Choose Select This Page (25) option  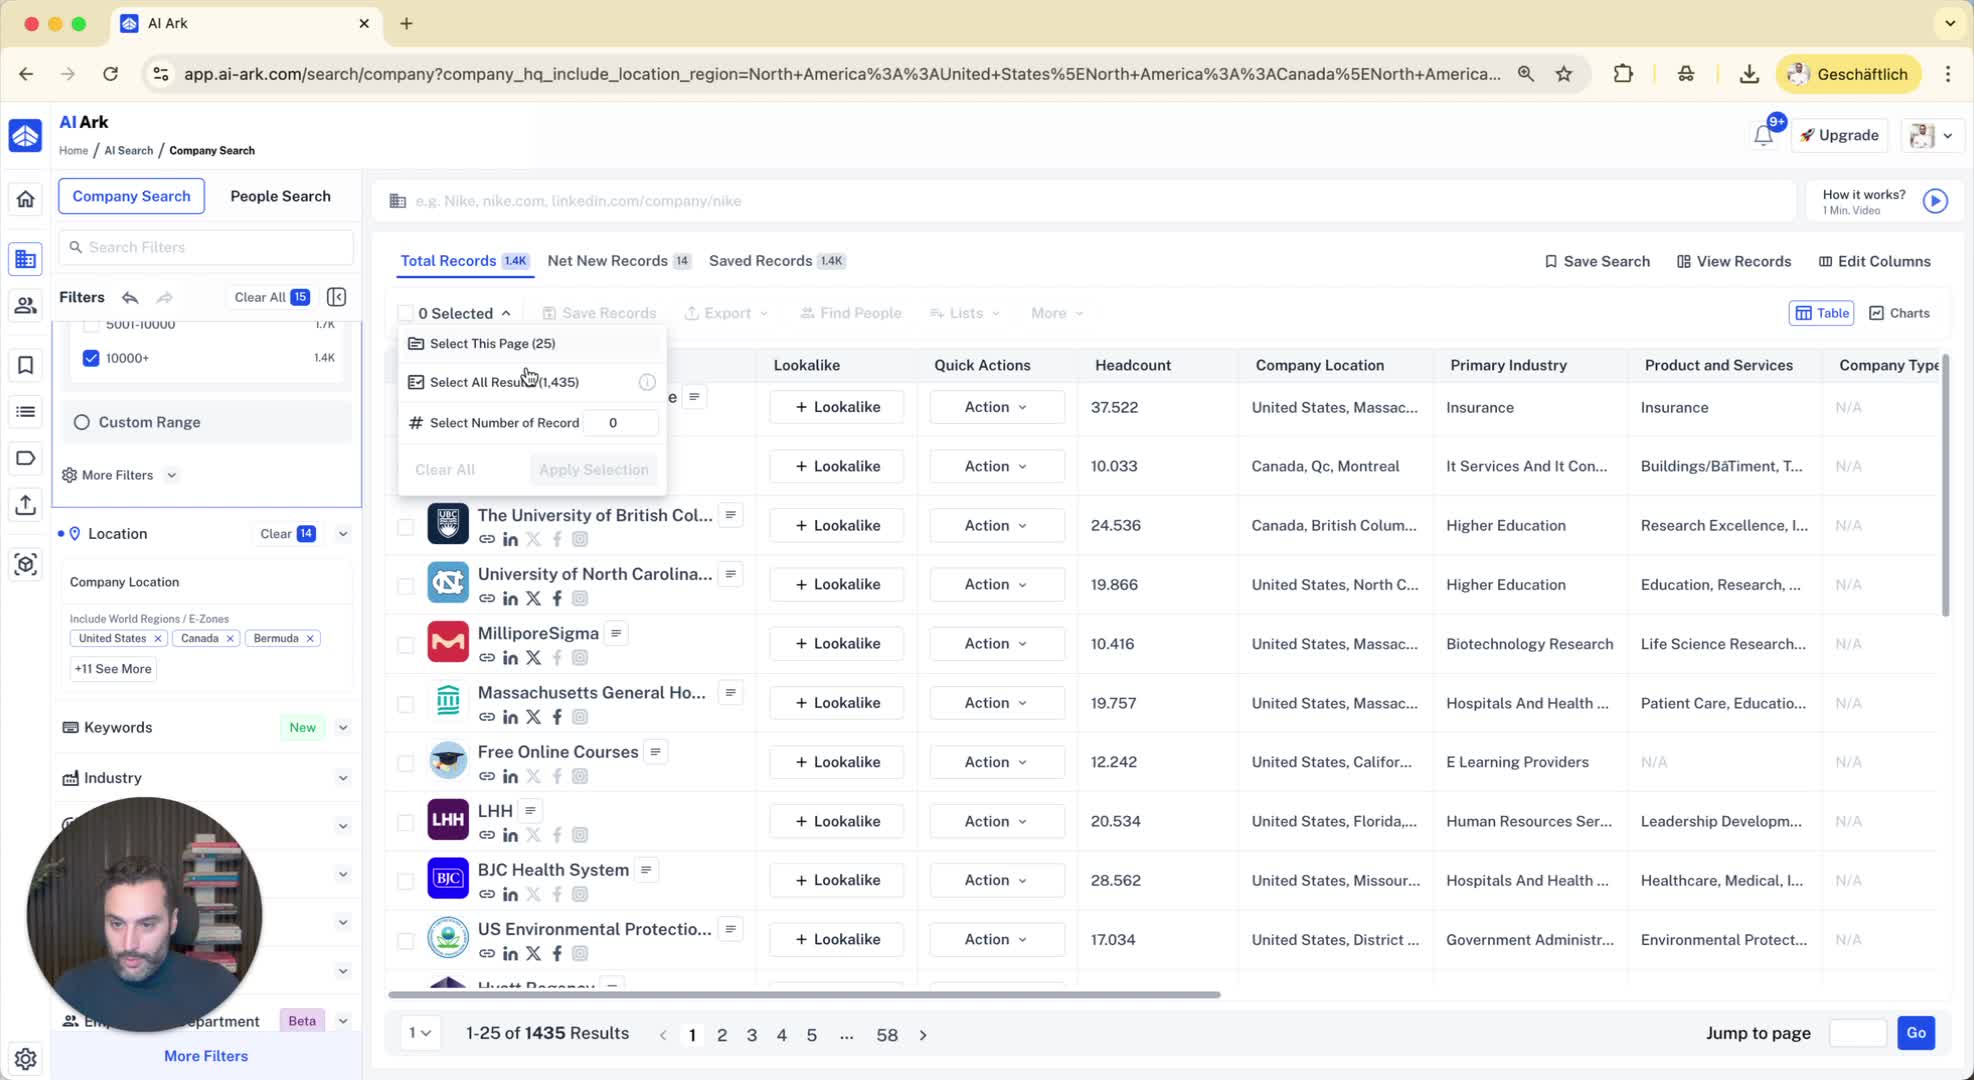coord(492,343)
